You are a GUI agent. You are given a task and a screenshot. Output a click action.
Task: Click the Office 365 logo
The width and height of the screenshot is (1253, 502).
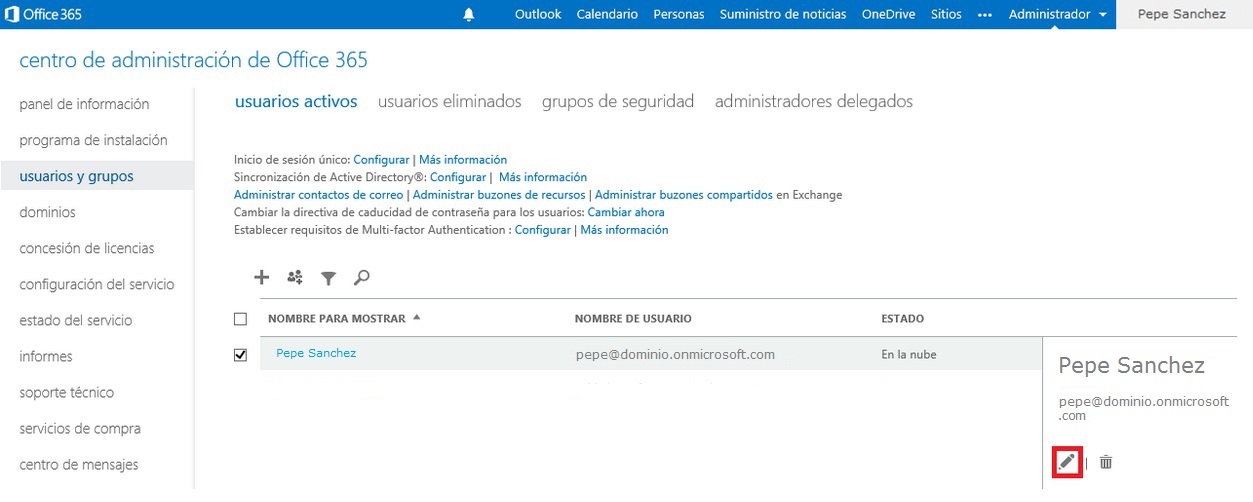coord(43,14)
